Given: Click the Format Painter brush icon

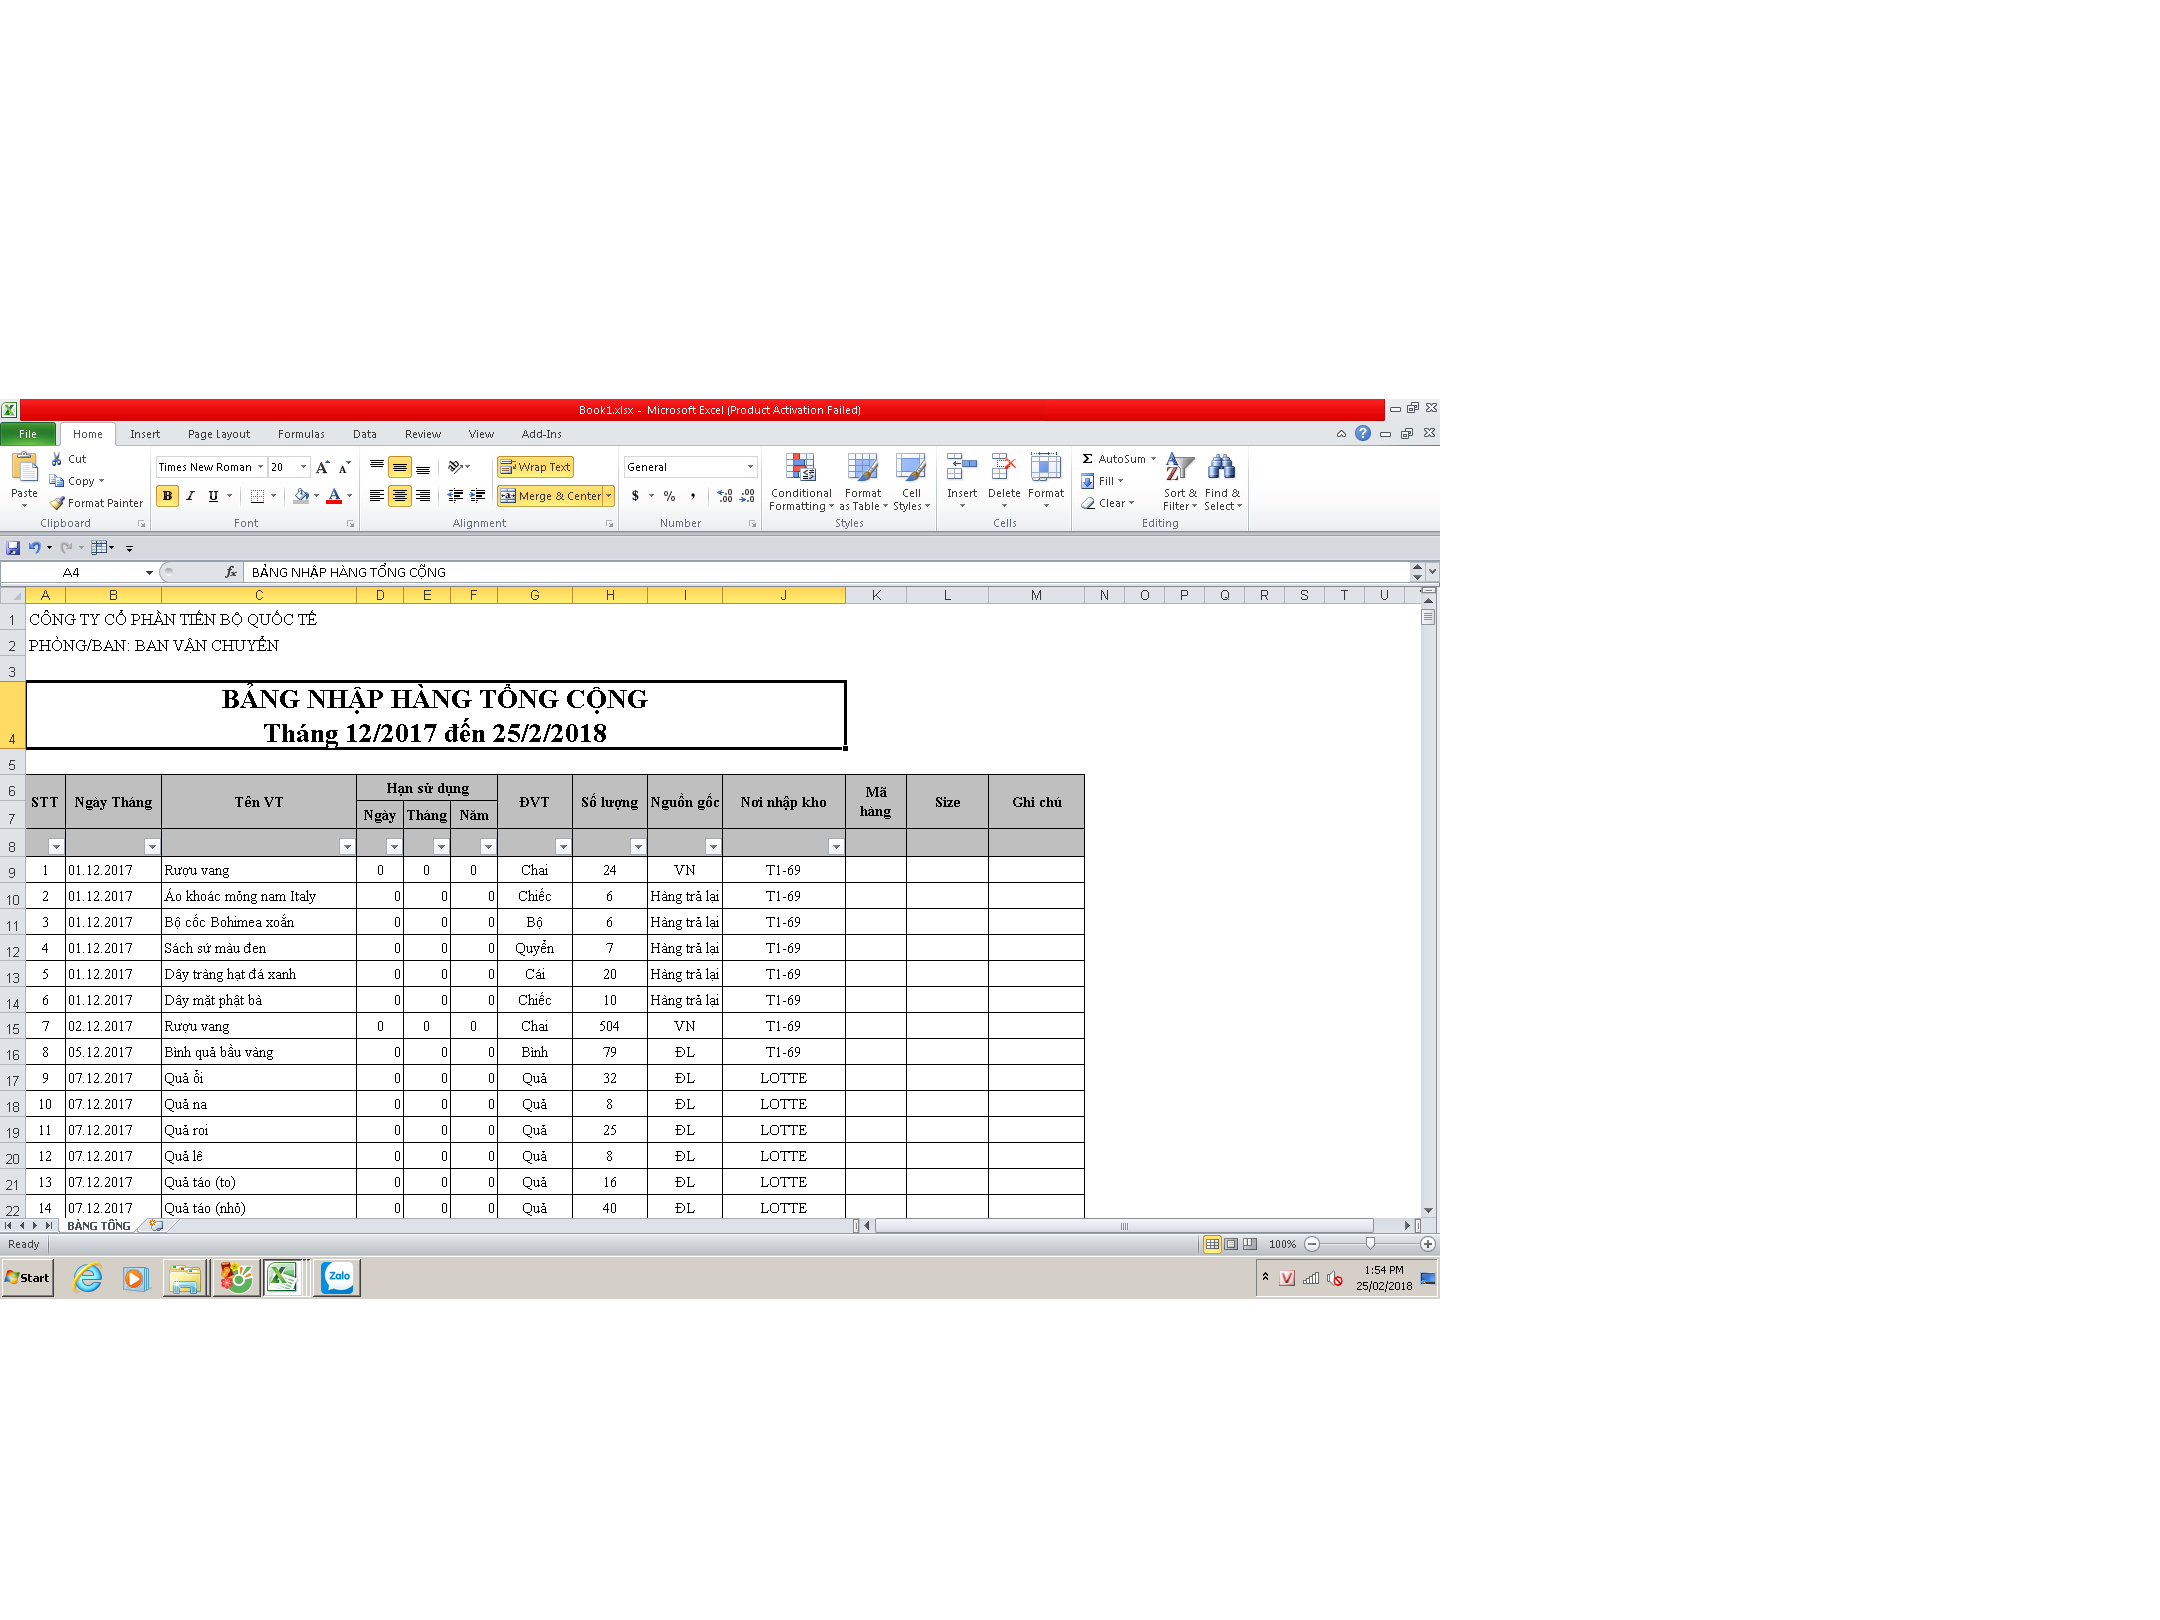Looking at the screenshot, I should coord(58,503).
